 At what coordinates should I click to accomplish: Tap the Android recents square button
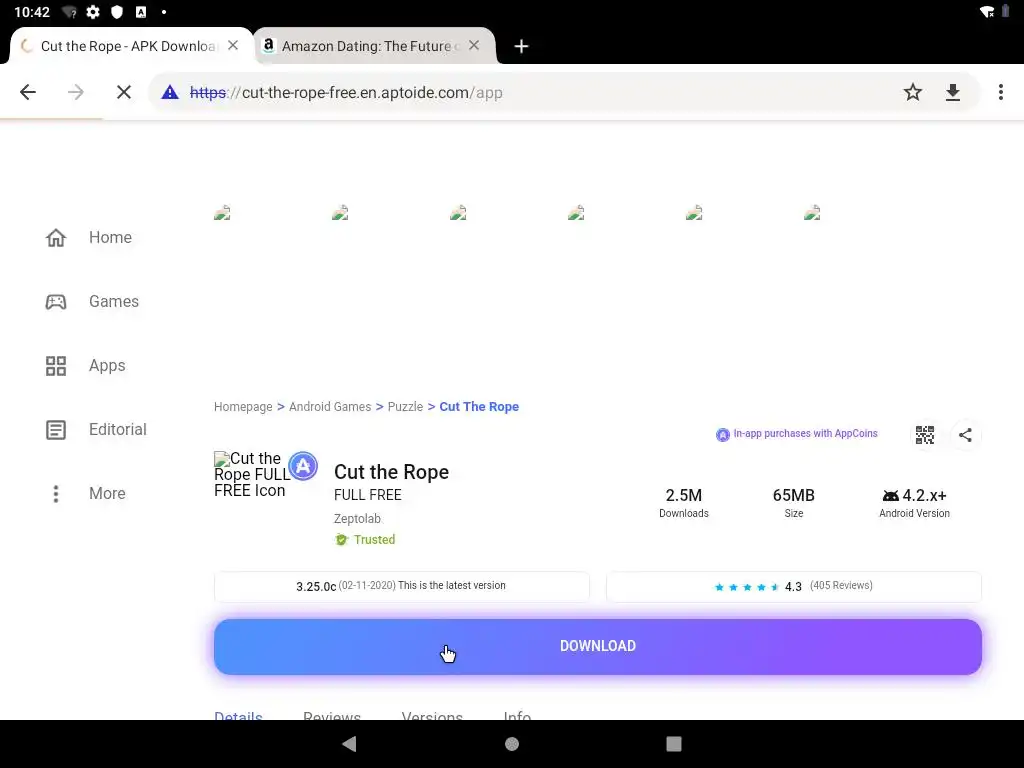674,744
